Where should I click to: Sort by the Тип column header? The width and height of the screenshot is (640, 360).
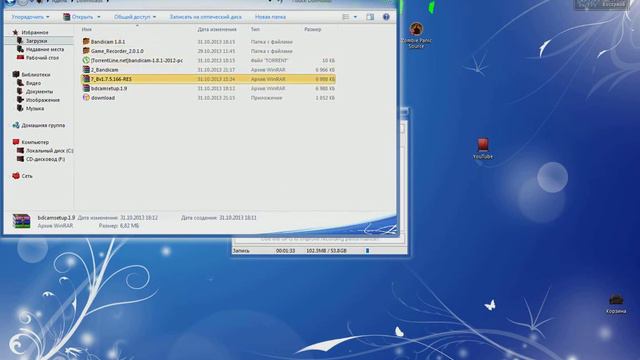(x=255, y=29)
